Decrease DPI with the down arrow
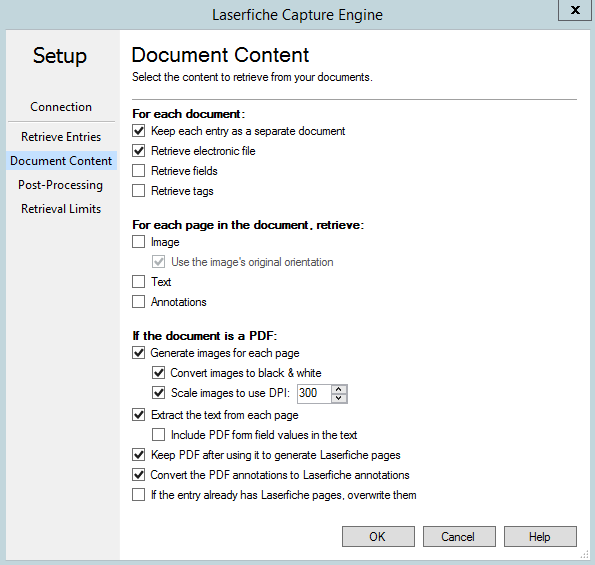Screen dimensions: 595x565 tap(338, 398)
